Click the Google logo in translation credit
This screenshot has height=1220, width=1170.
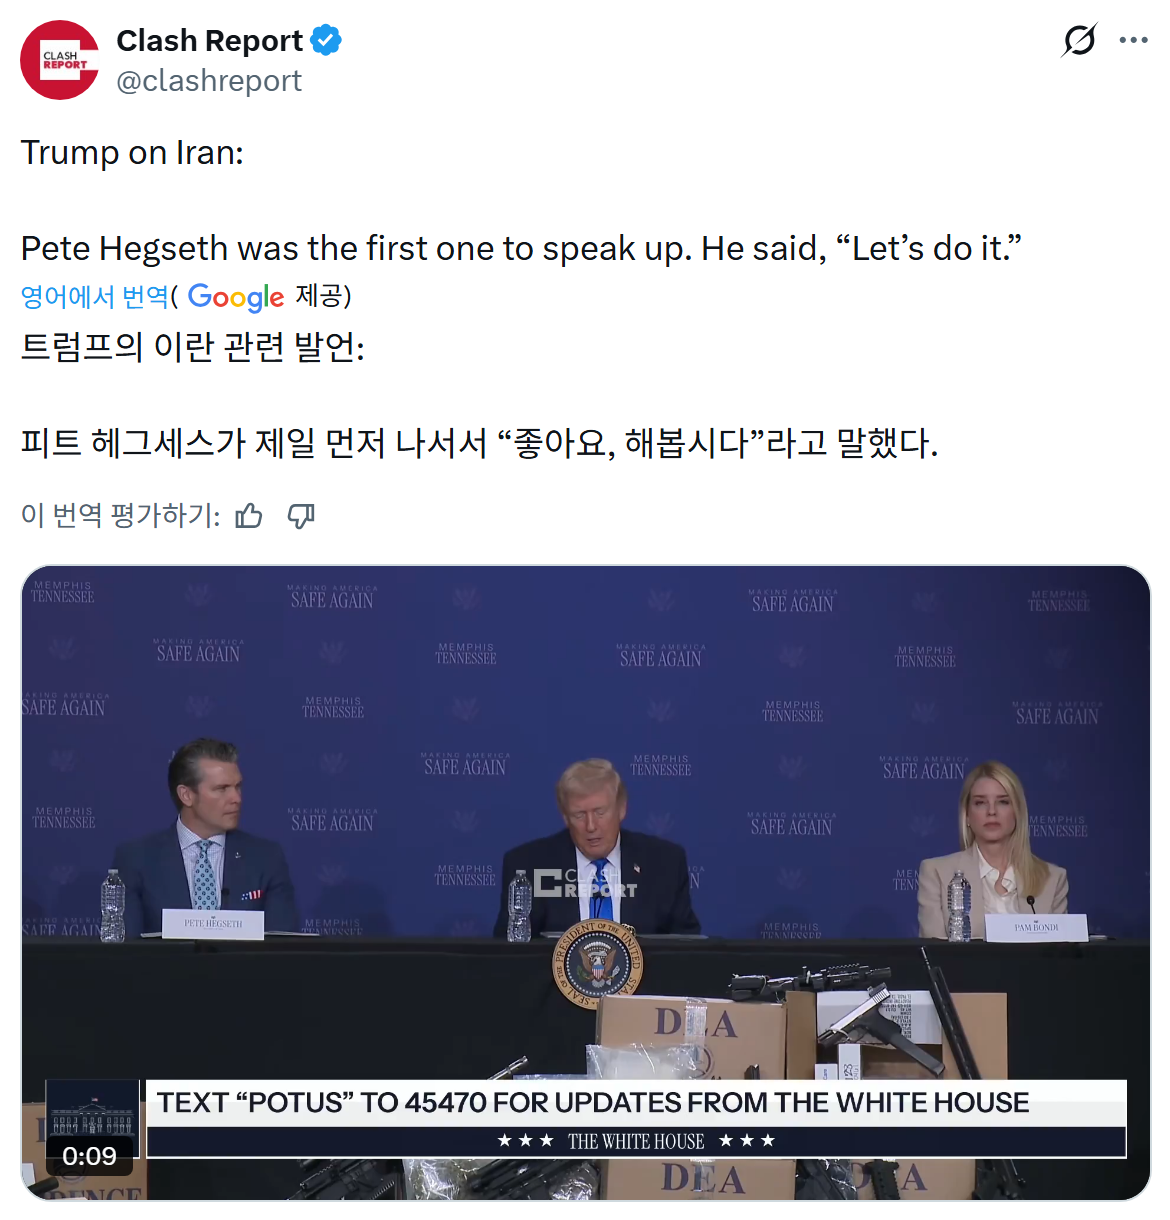point(236,297)
